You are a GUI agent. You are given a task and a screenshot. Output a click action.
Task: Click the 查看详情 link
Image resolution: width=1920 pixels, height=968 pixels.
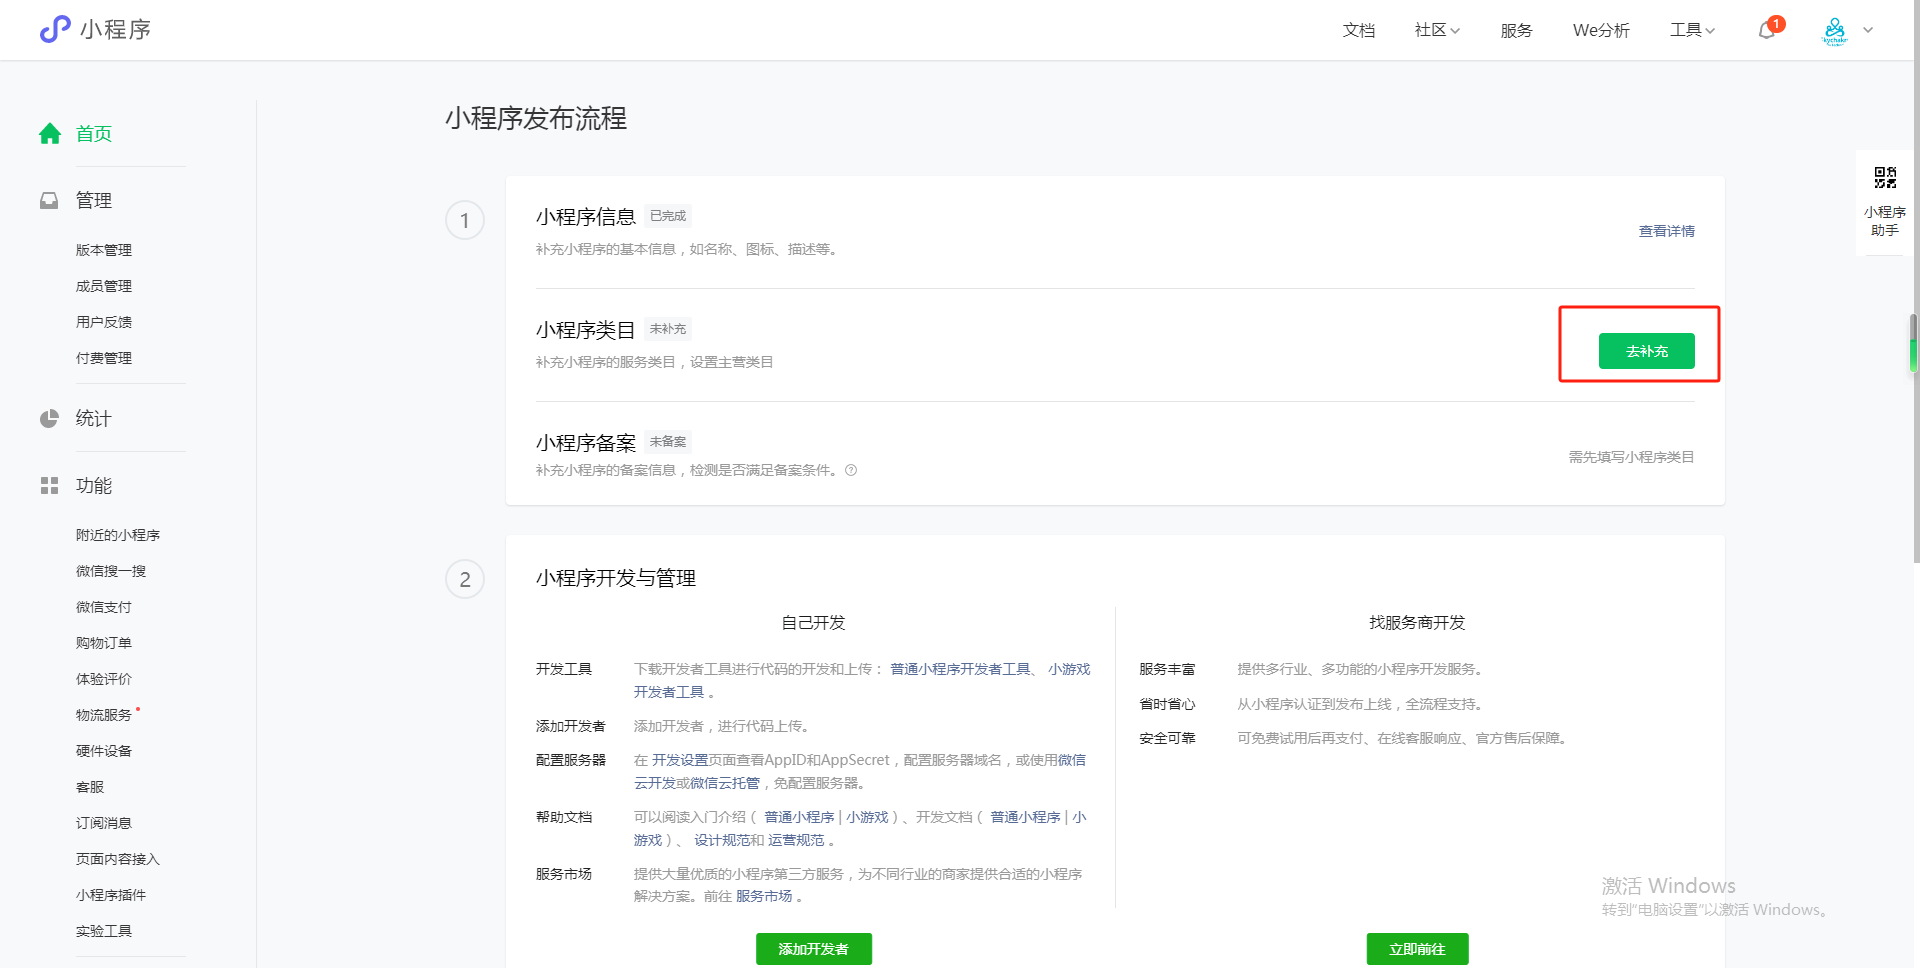(1666, 231)
